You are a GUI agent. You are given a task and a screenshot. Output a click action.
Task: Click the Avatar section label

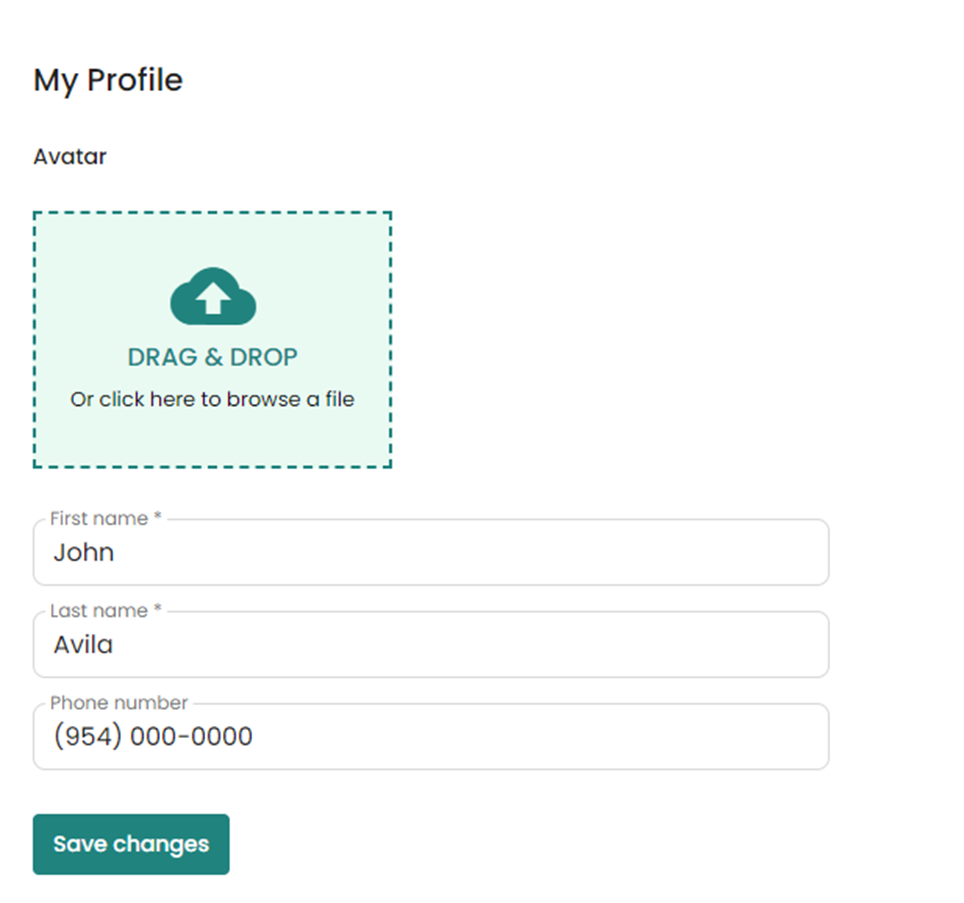click(69, 156)
